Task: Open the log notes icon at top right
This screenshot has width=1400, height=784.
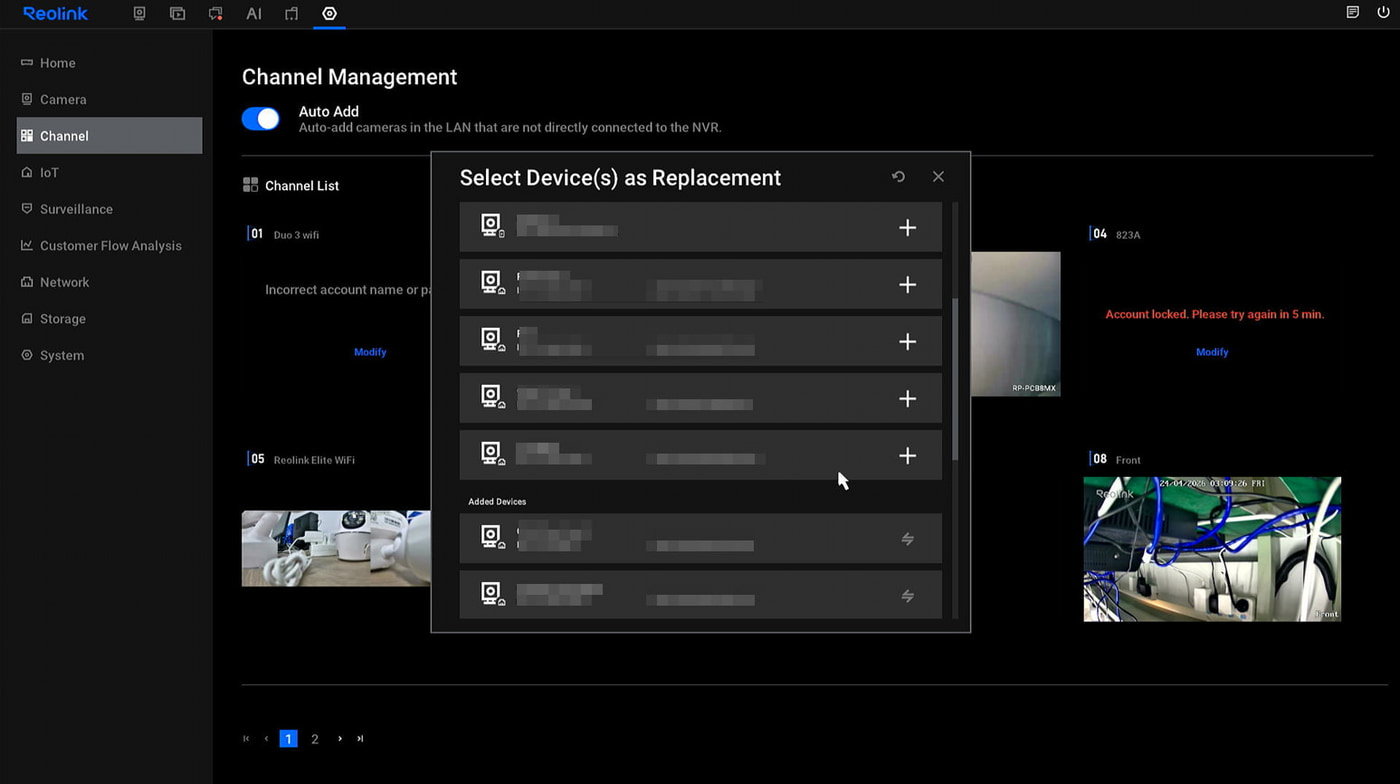Action: point(1352,13)
